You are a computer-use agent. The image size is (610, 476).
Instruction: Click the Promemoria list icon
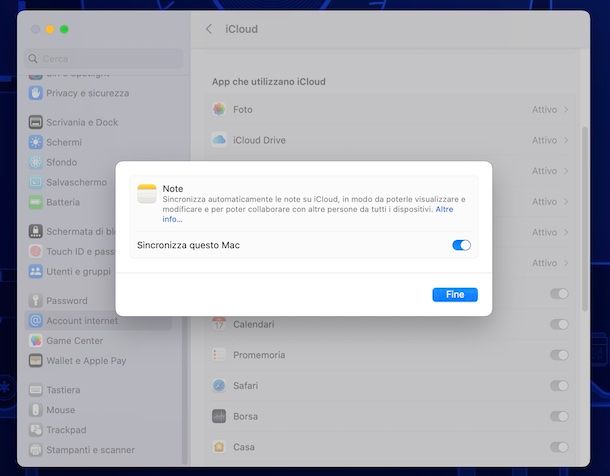tap(219, 355)
